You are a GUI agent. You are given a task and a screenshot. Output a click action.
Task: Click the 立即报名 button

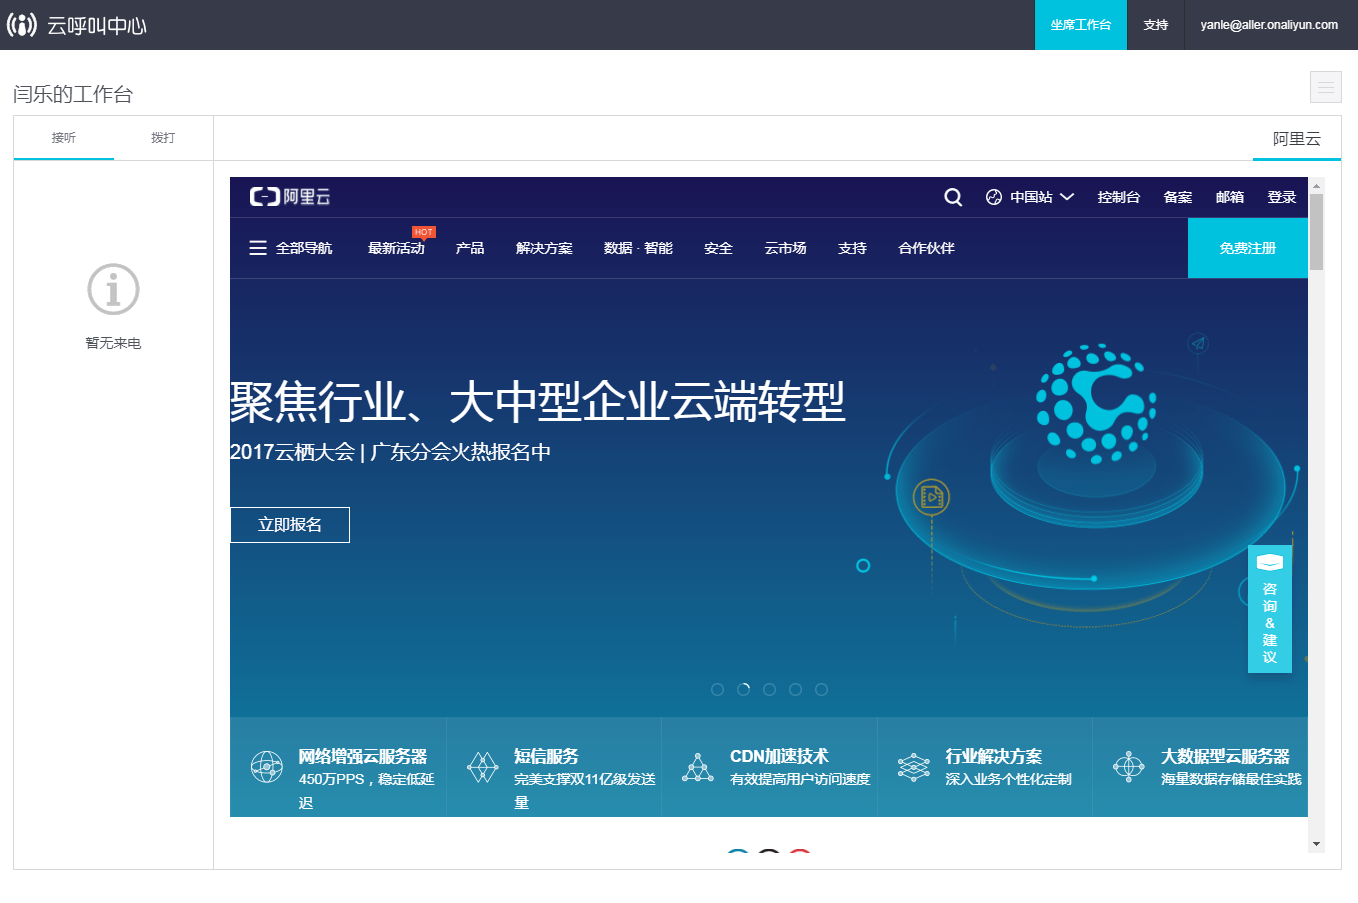(x=290, y=525)
